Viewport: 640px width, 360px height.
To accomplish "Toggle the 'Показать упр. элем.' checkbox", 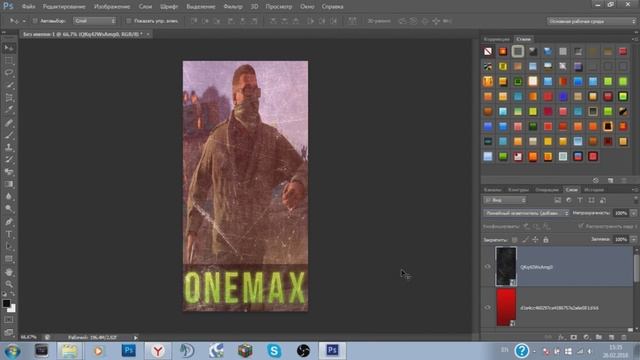I will (x=129, y=21).
